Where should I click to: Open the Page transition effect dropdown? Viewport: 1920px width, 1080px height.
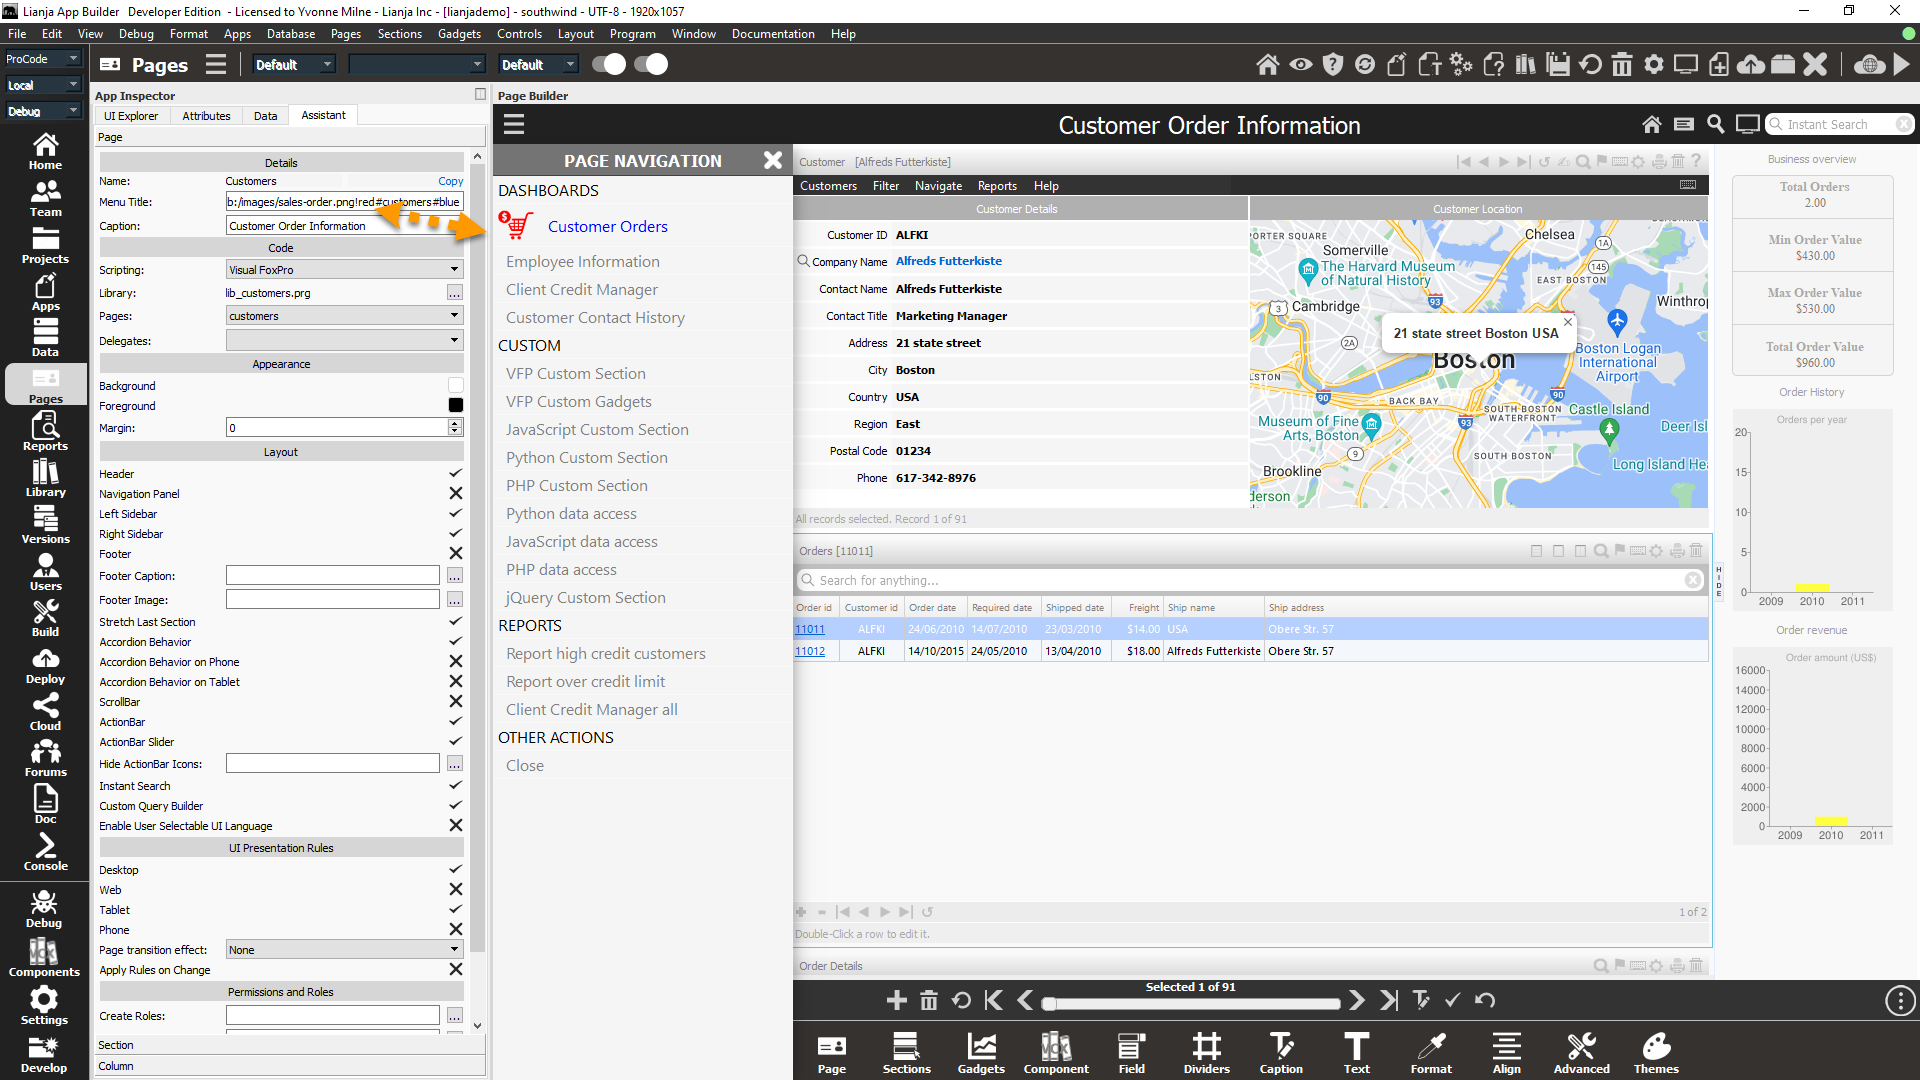pyautogui.click(x=454, y=950)
